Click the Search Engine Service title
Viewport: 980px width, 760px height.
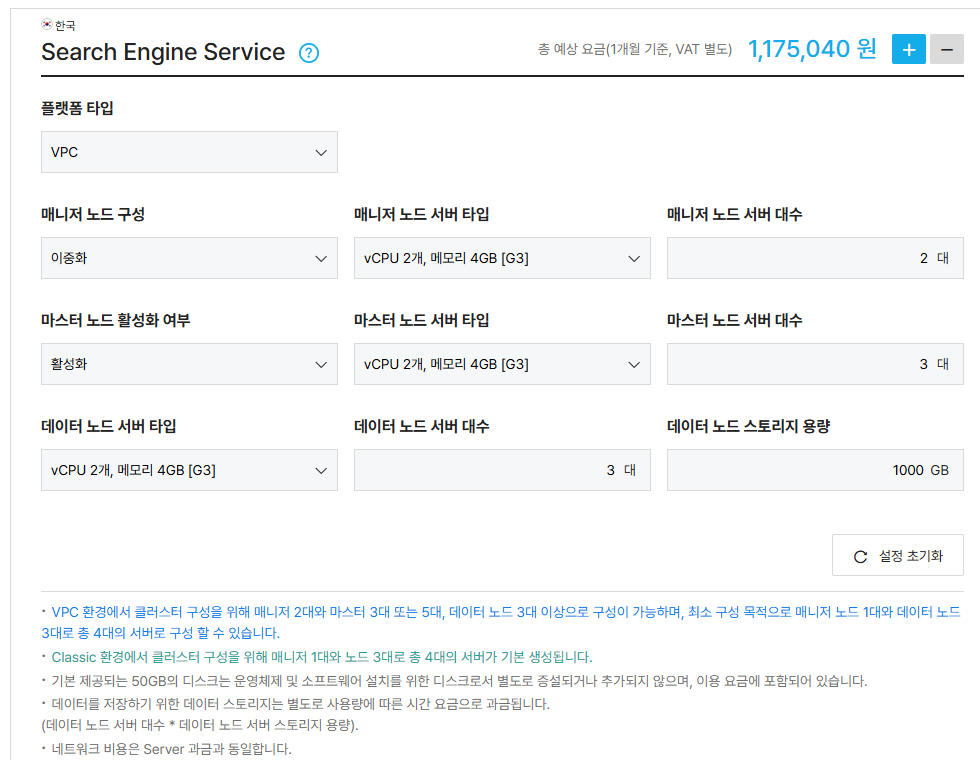(x=163, y=52)
